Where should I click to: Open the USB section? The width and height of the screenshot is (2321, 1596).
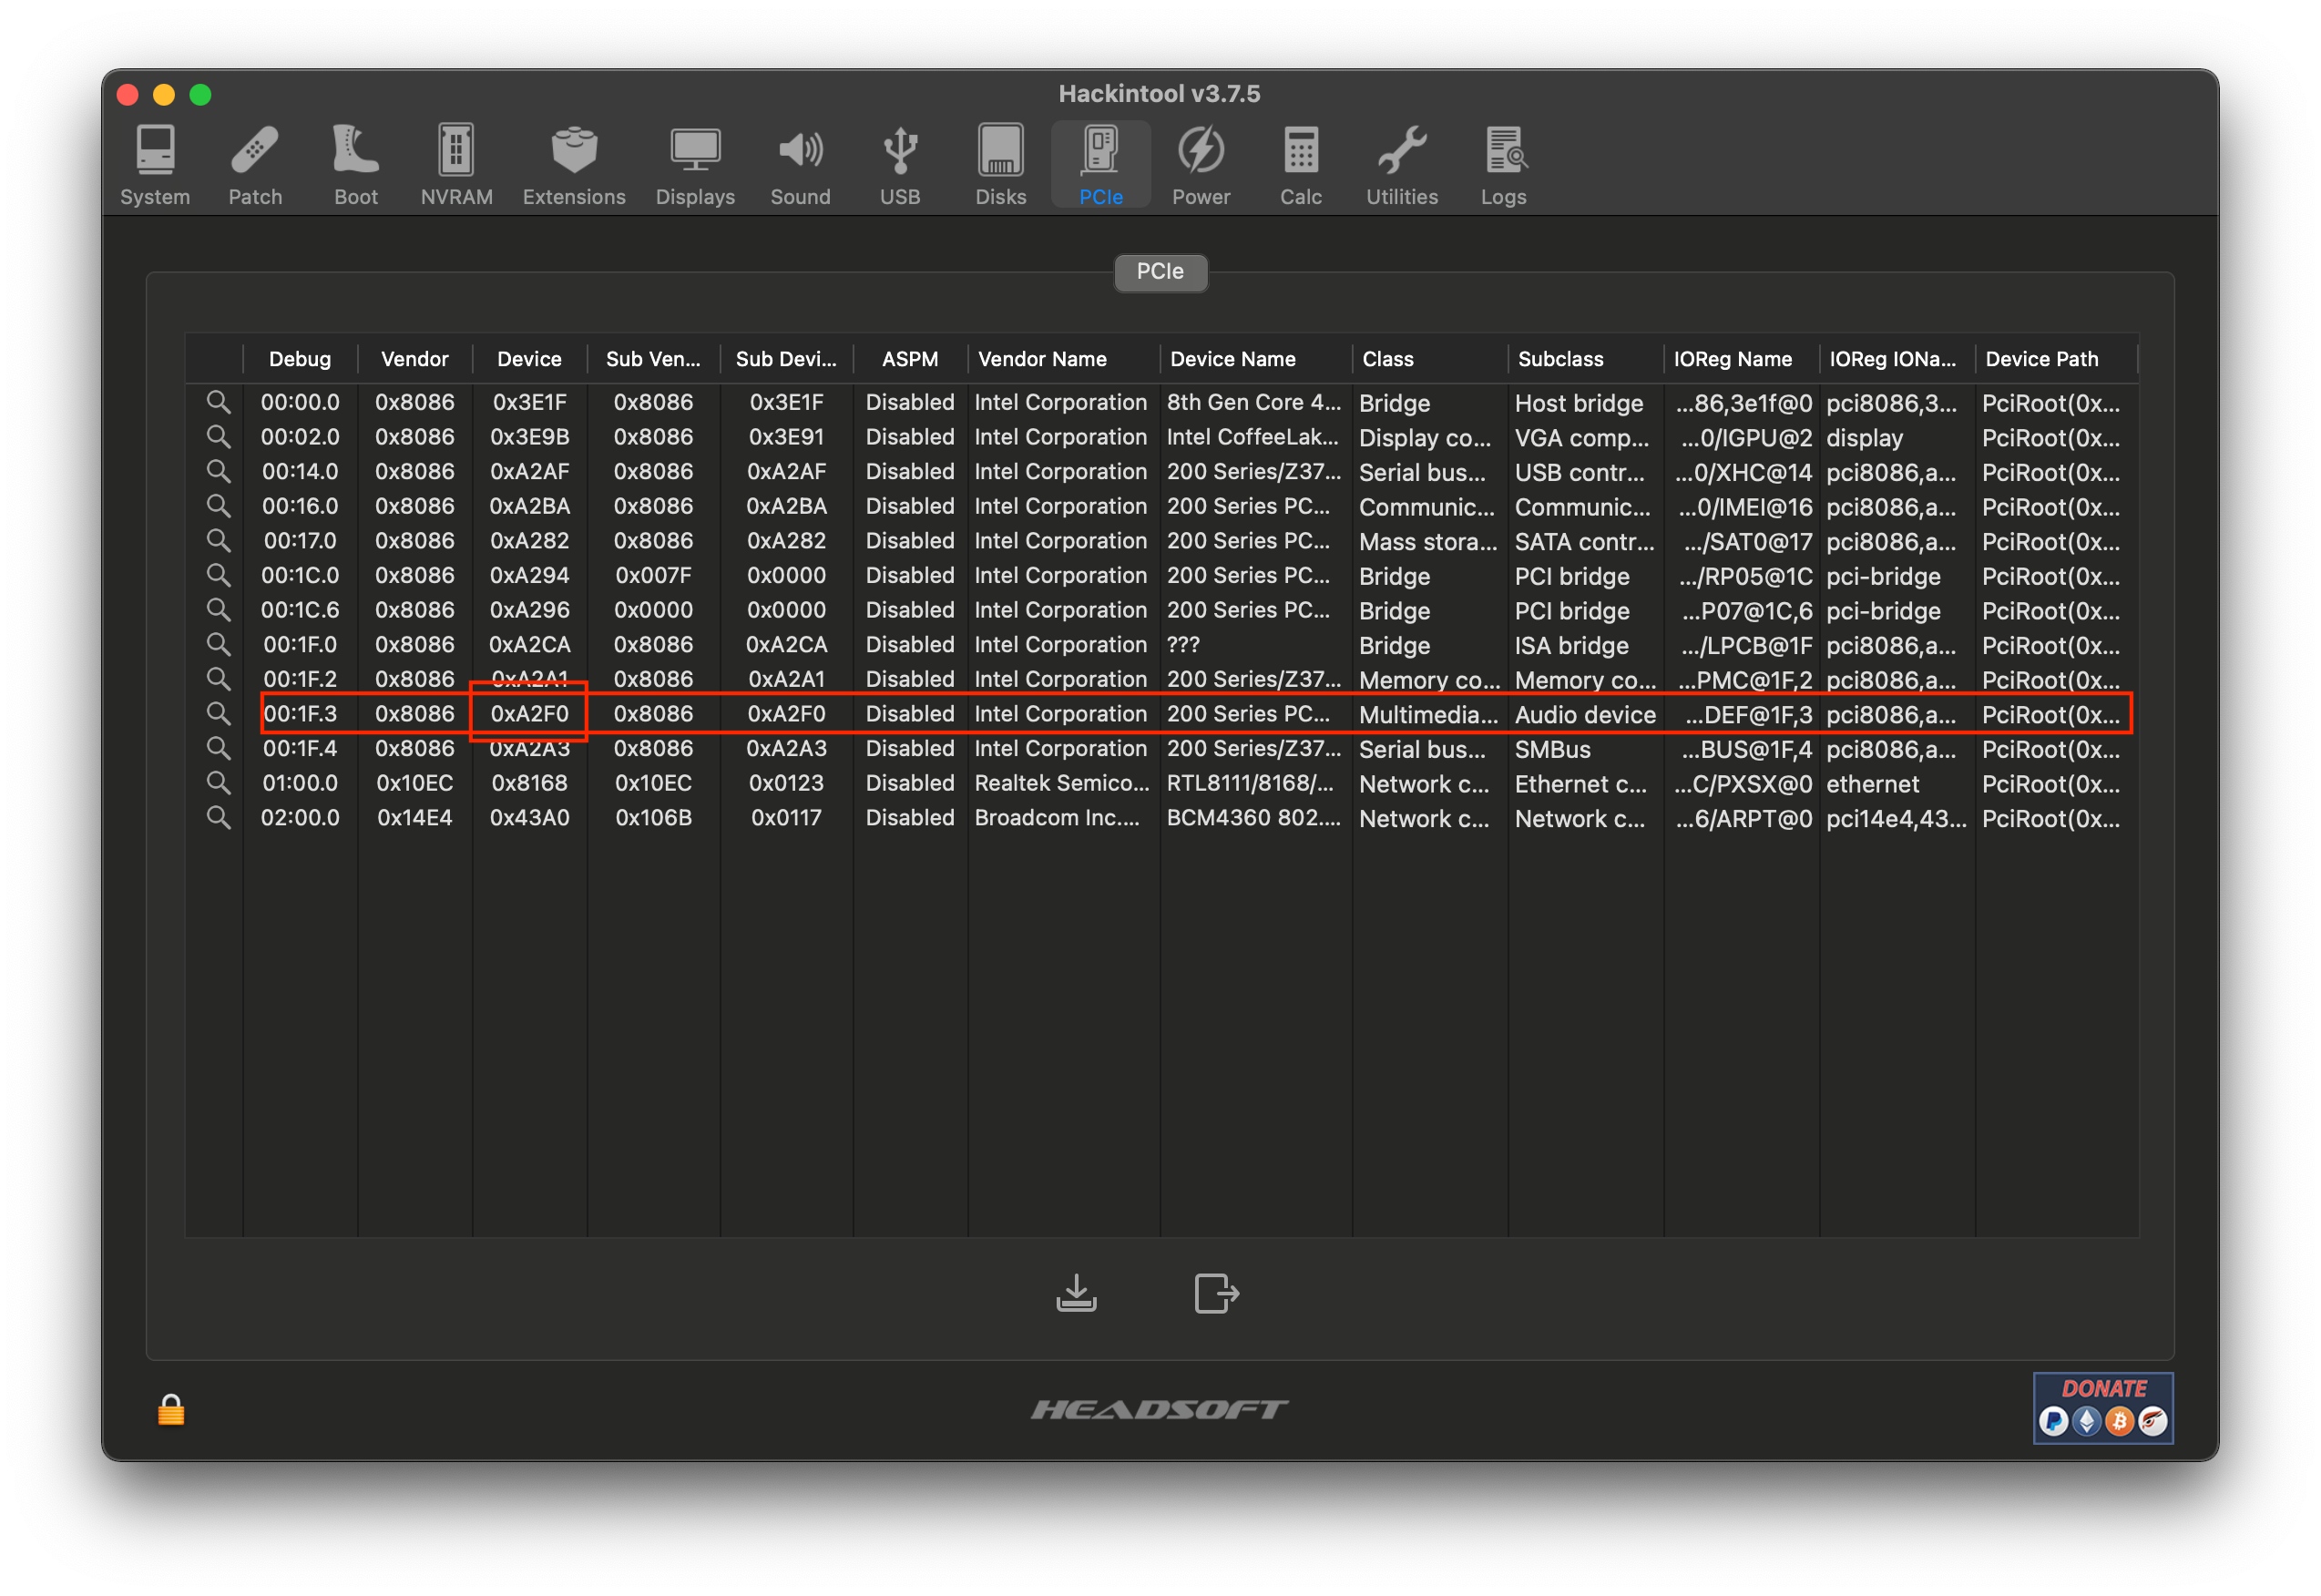[900, 165]
